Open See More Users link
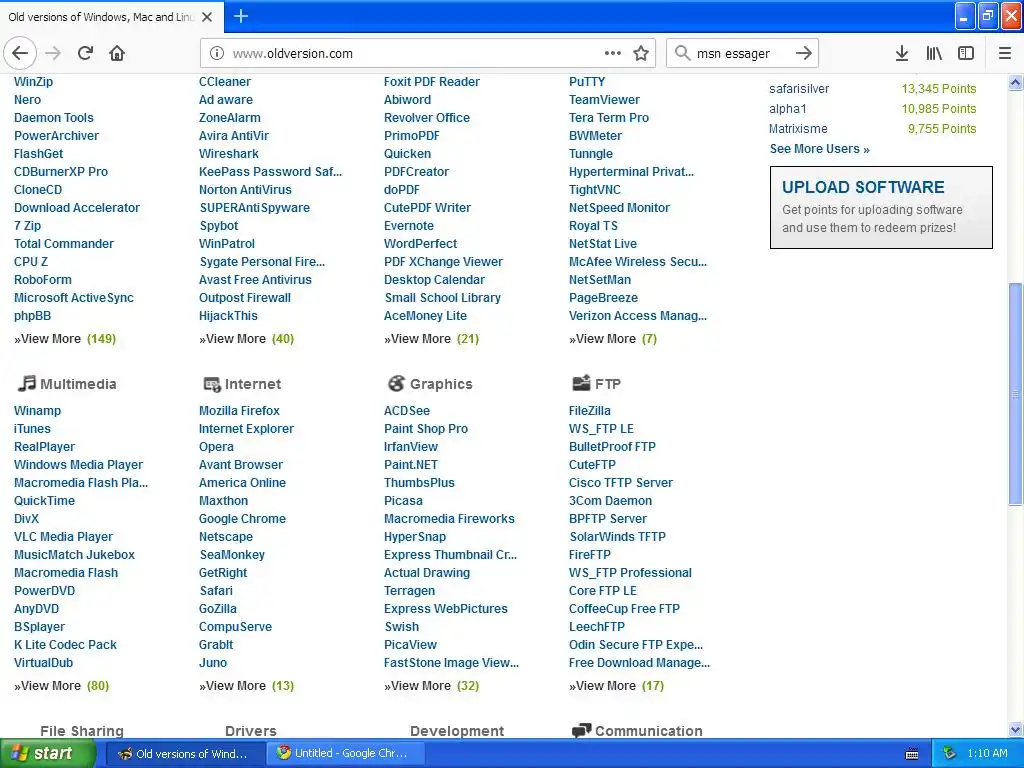This screenshot has height=768, width=1024. (820, 149)
